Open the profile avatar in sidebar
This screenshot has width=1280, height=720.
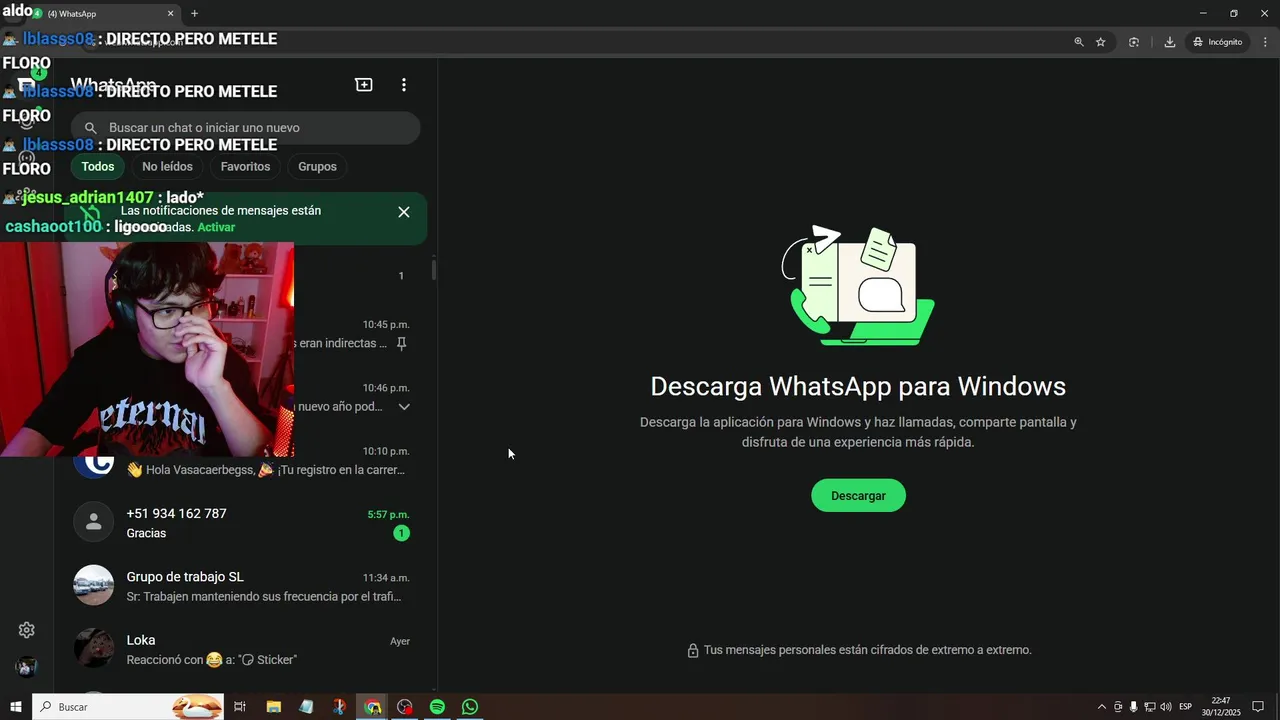pyautogui.click(x=27, y=667)
